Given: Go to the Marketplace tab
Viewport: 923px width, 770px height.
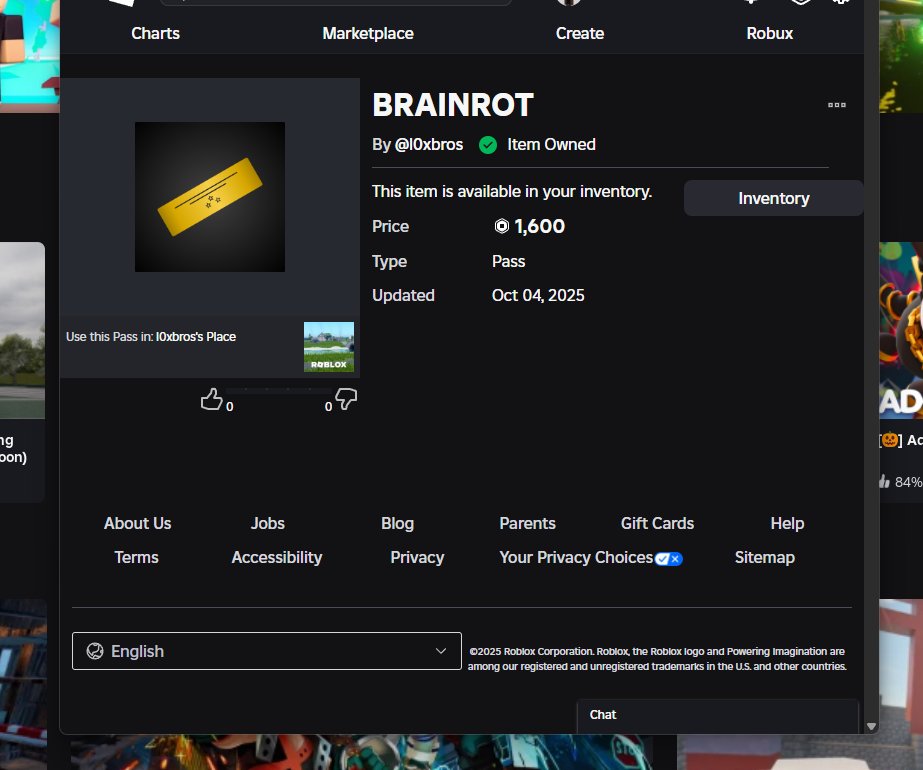Looking at the screenshot, I should (368, 34).
